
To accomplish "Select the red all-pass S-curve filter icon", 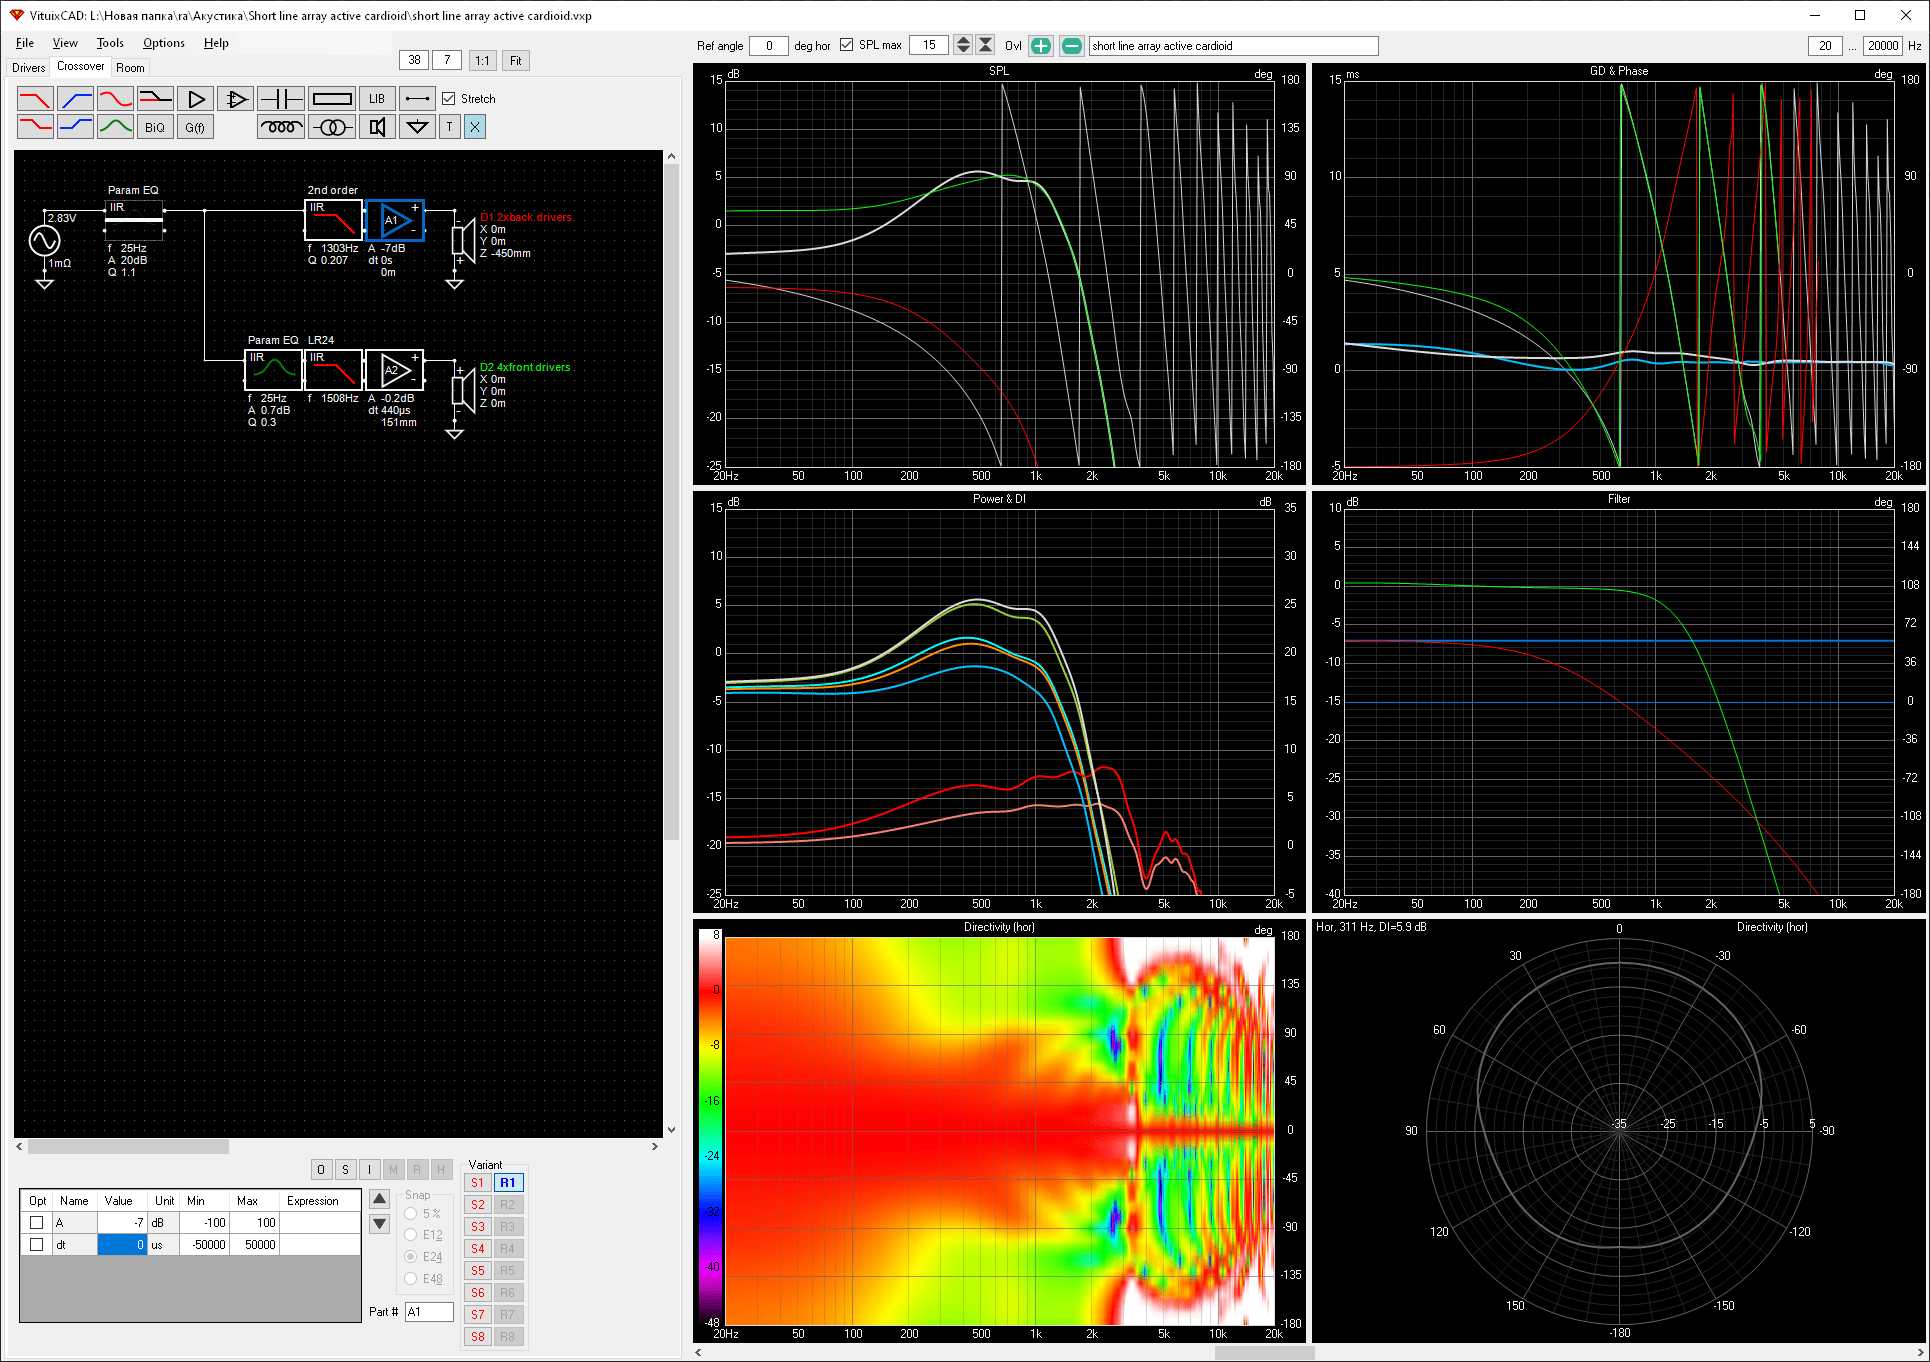I will (x=115, y=99).
